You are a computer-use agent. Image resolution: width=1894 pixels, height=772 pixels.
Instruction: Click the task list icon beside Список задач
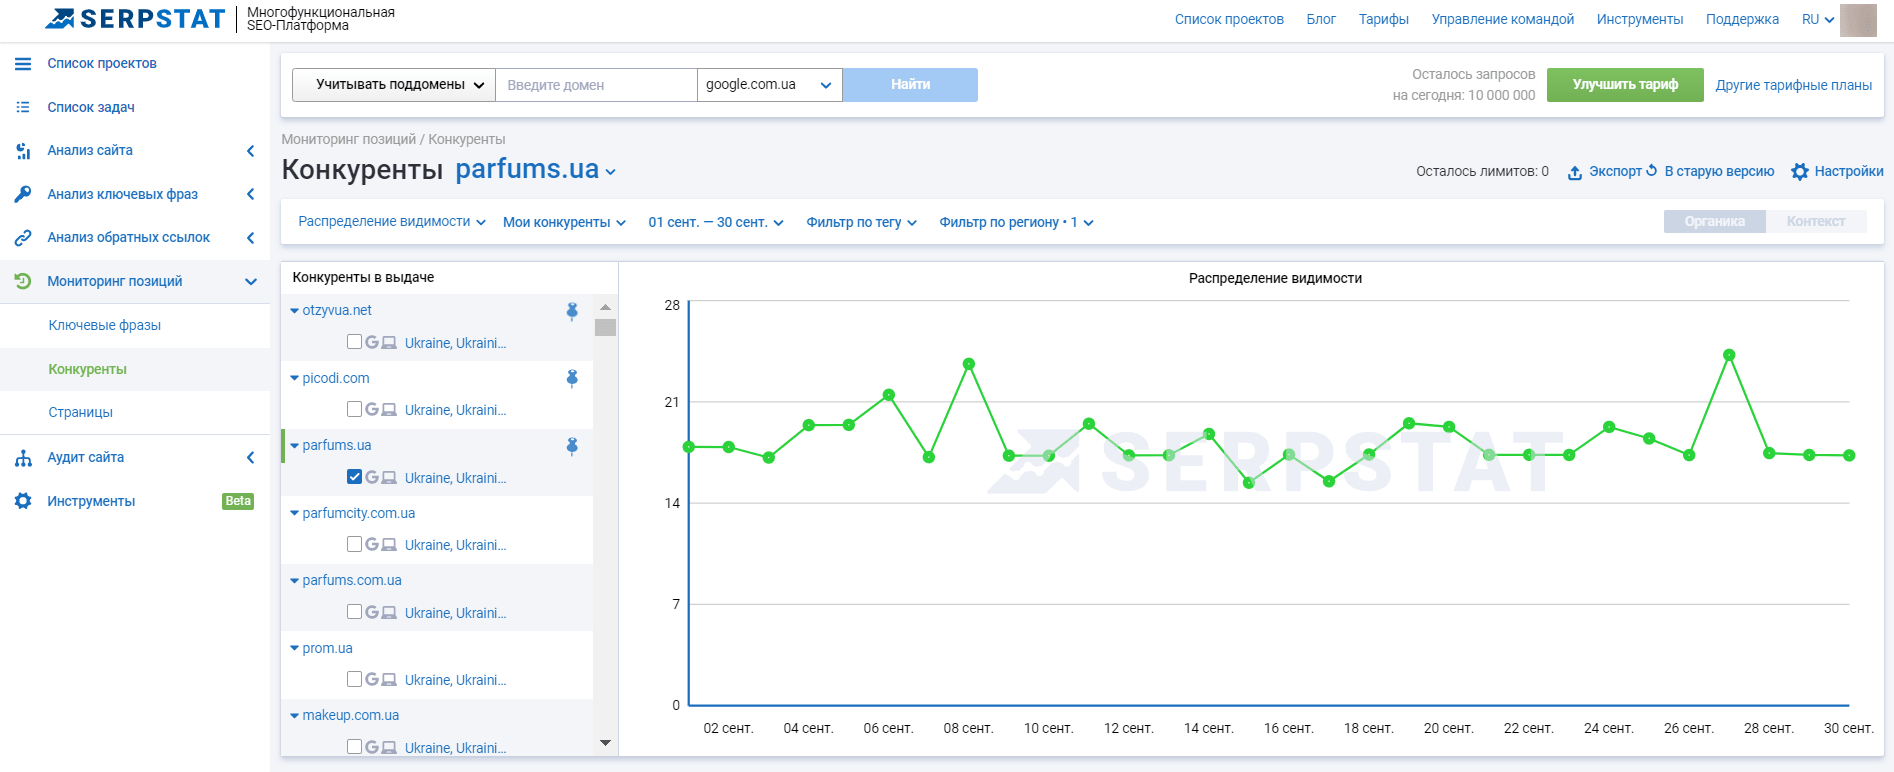click(23, 107)
